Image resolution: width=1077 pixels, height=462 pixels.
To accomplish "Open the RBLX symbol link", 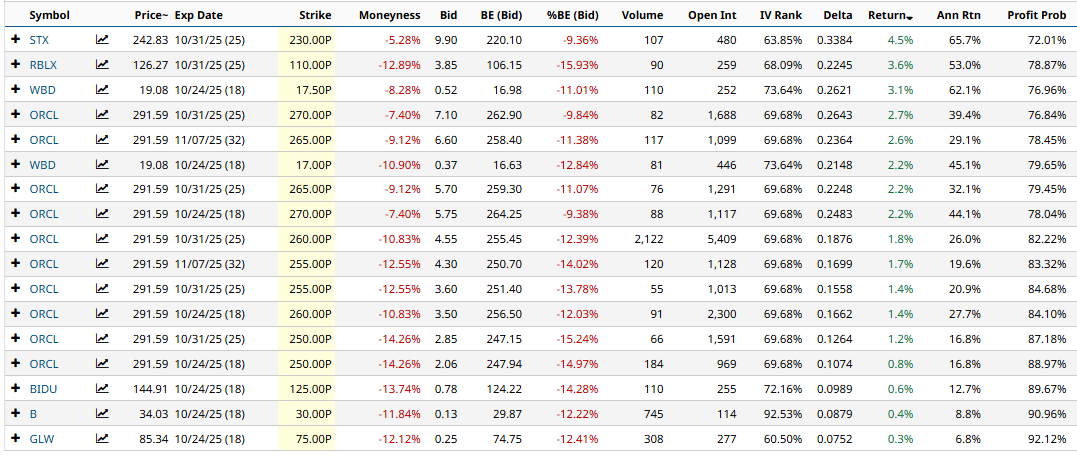I will click(x=42, y=65).
